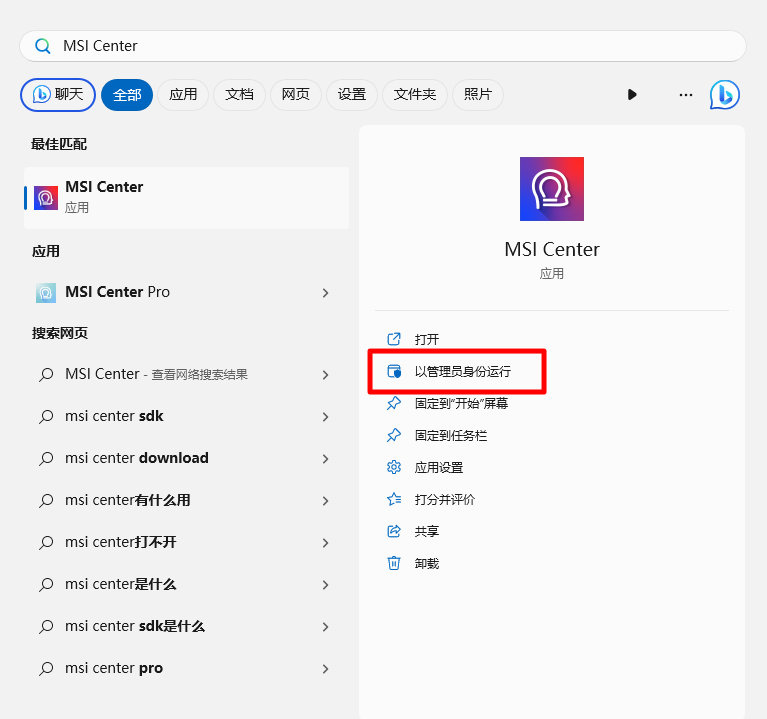Click the trash icon for 卸载
This screenshot has width=767, height=719.
pos(394,564)
